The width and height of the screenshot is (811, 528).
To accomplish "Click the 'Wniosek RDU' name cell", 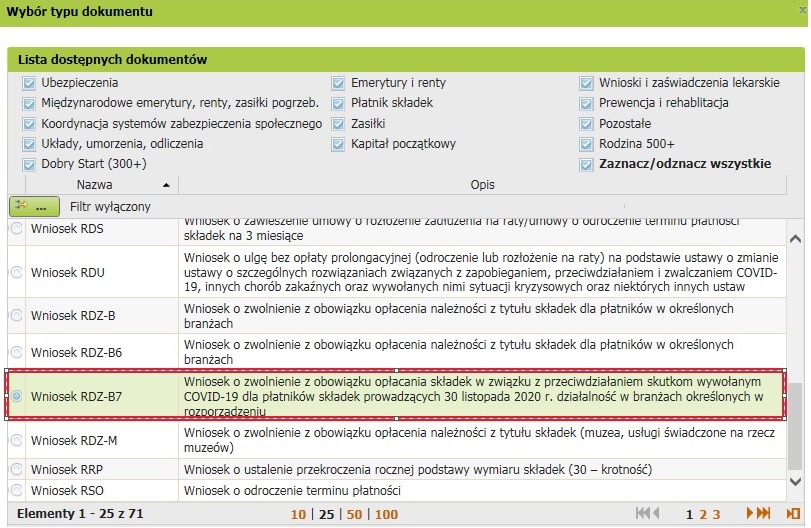I will [x=102, y=272].
